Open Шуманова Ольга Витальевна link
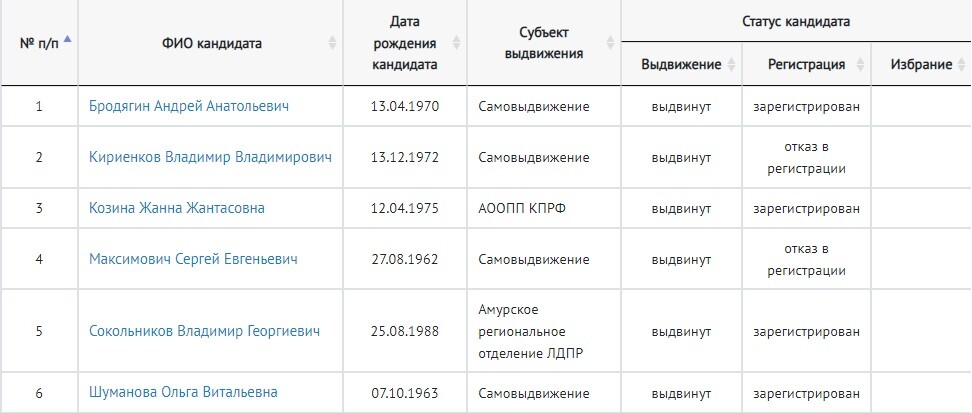This screenshot has height=413, width=972. pyautogui.click(x=183, y=393)
